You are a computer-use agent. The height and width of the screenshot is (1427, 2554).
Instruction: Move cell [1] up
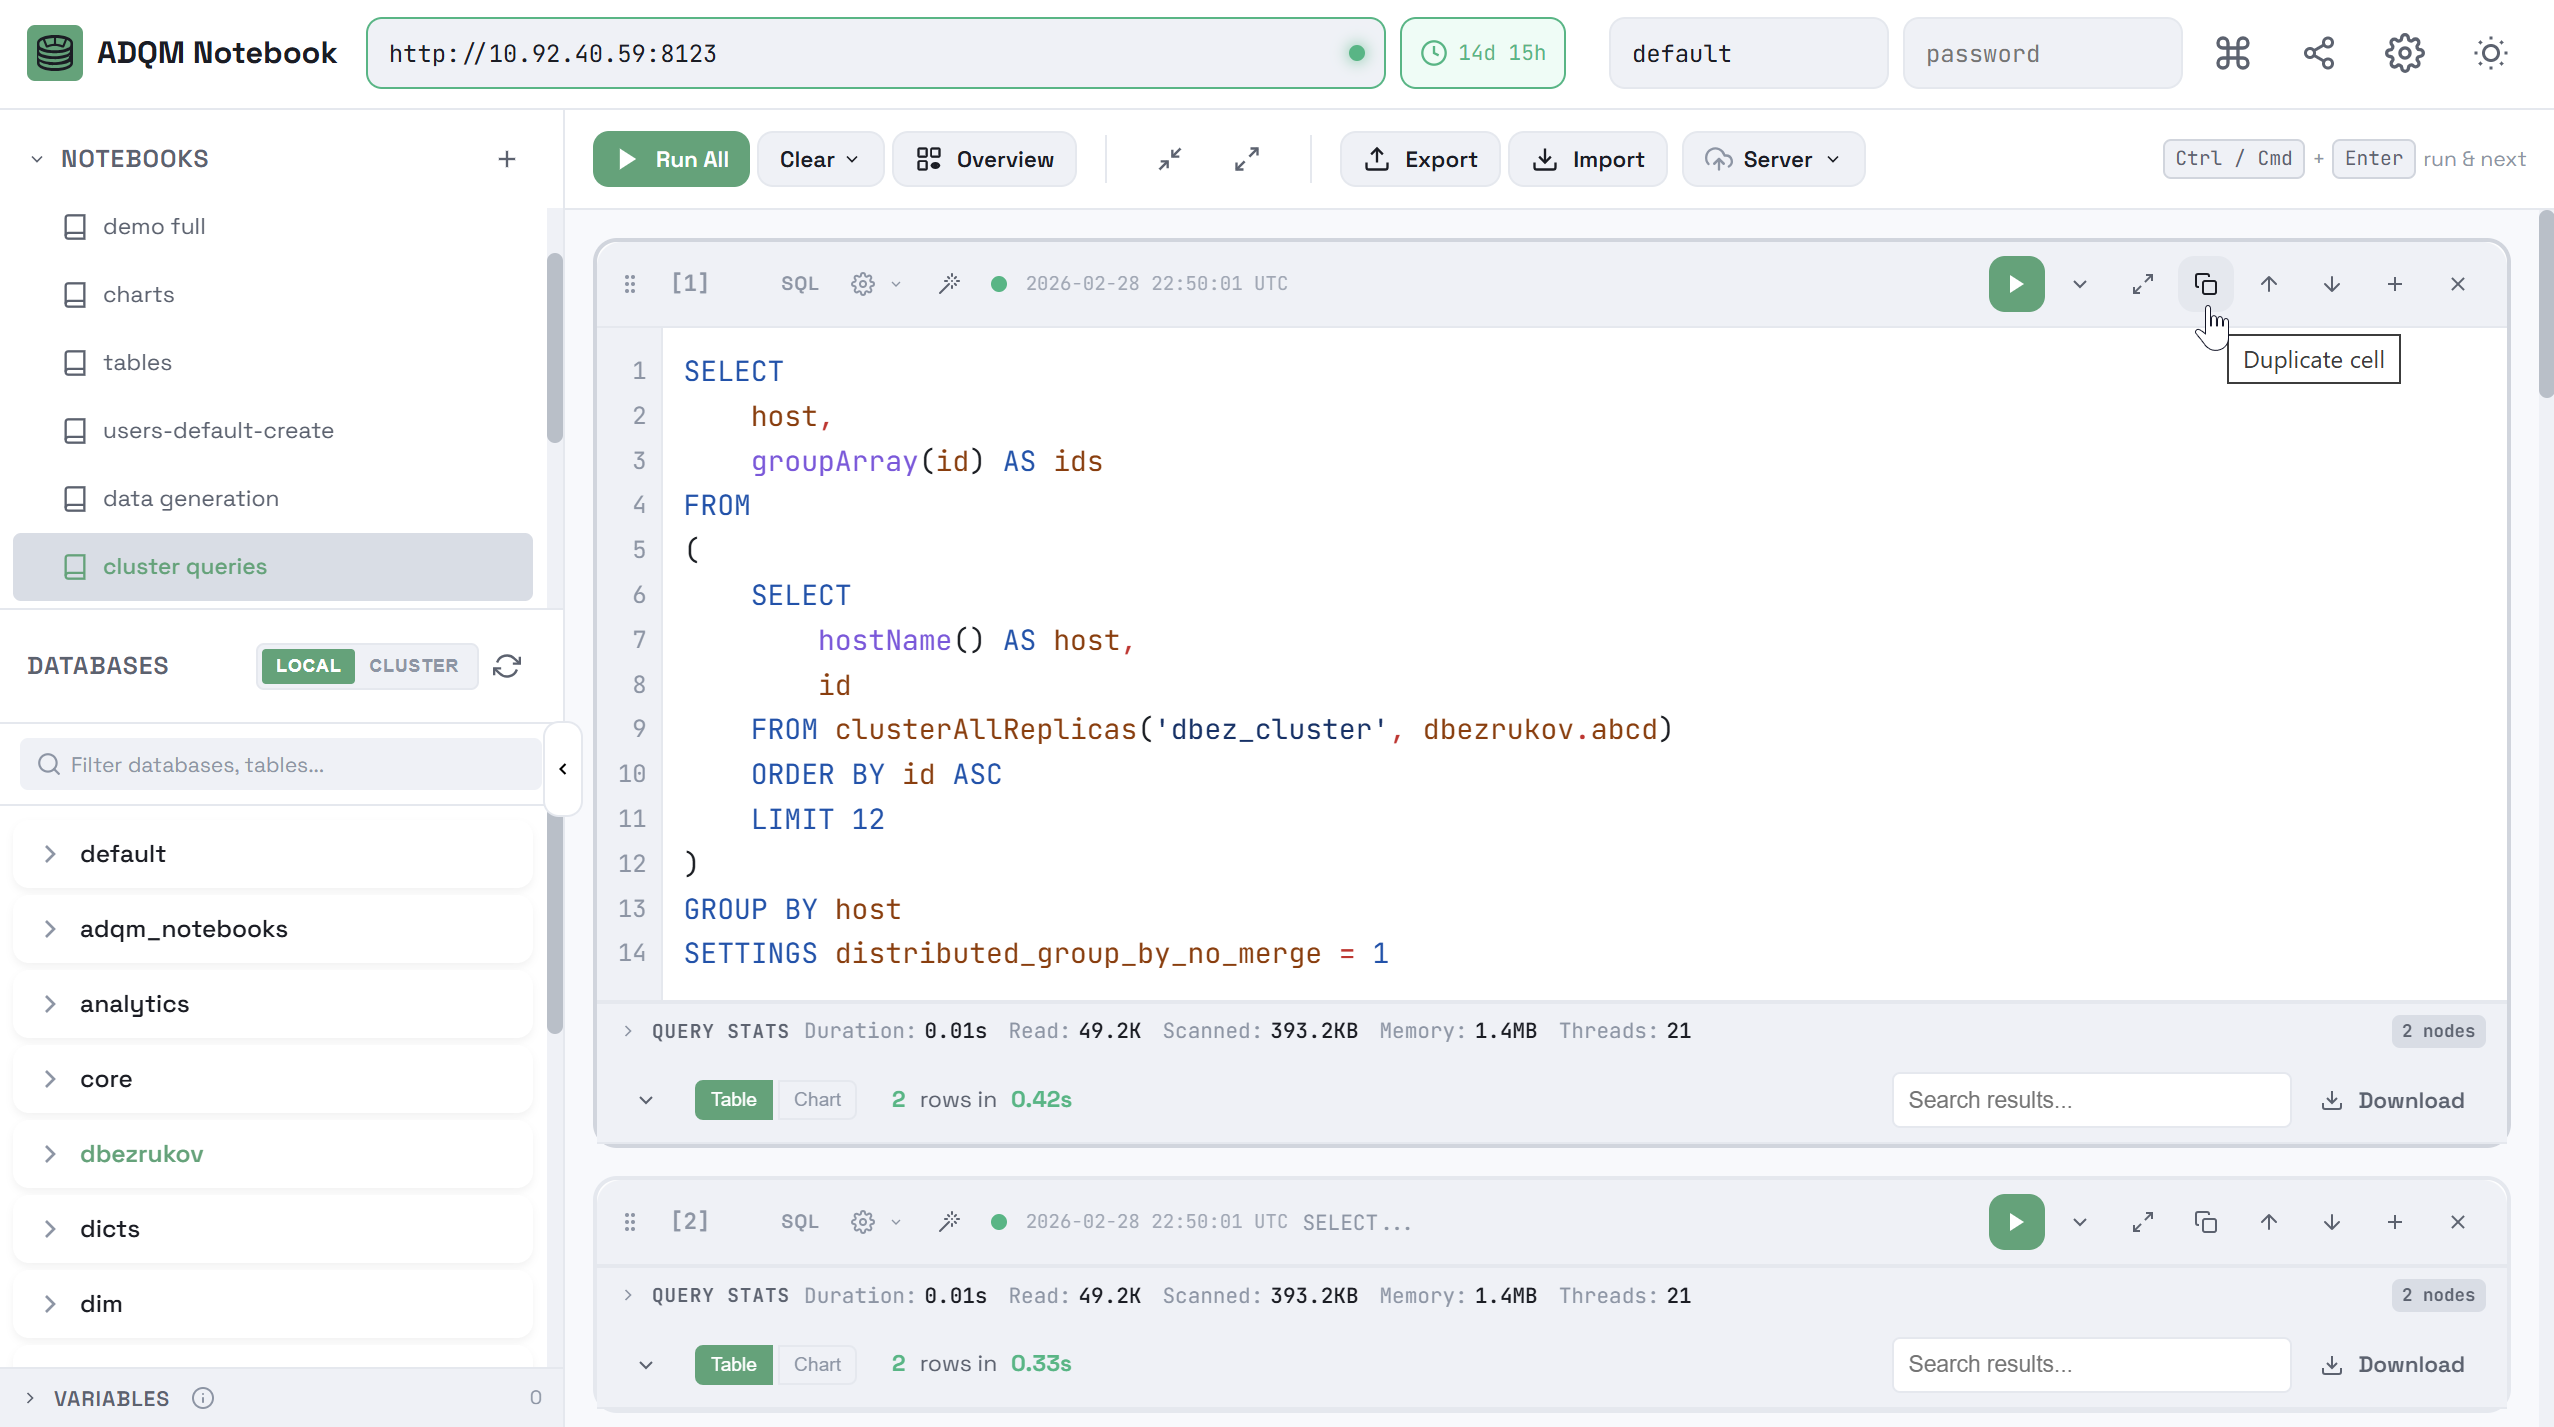(2268, 284)
